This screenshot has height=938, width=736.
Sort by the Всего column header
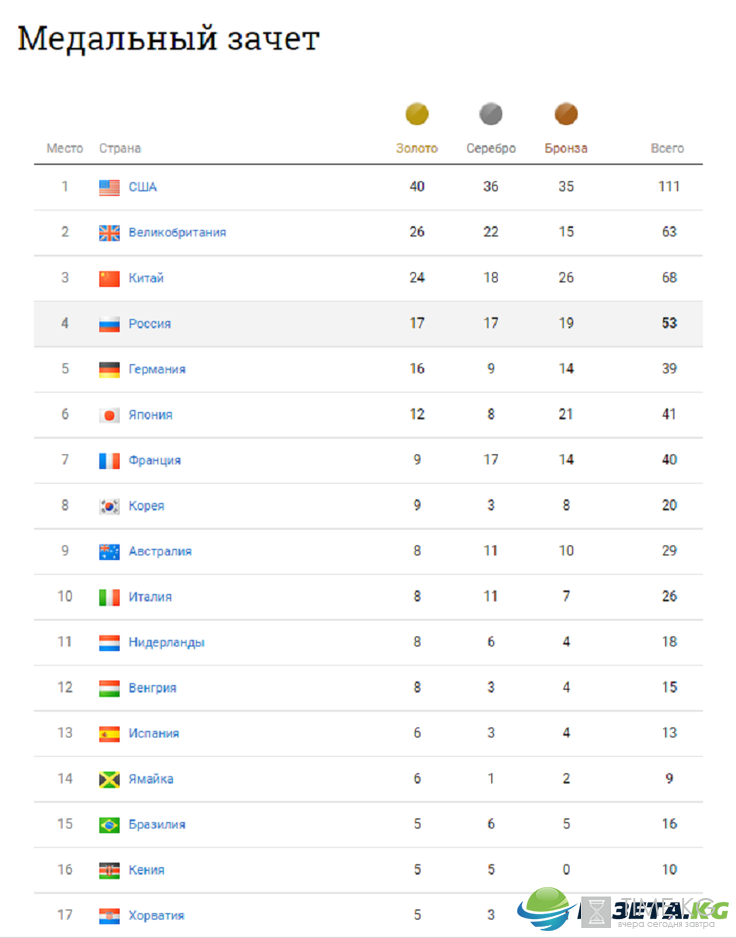click(667, 148)
